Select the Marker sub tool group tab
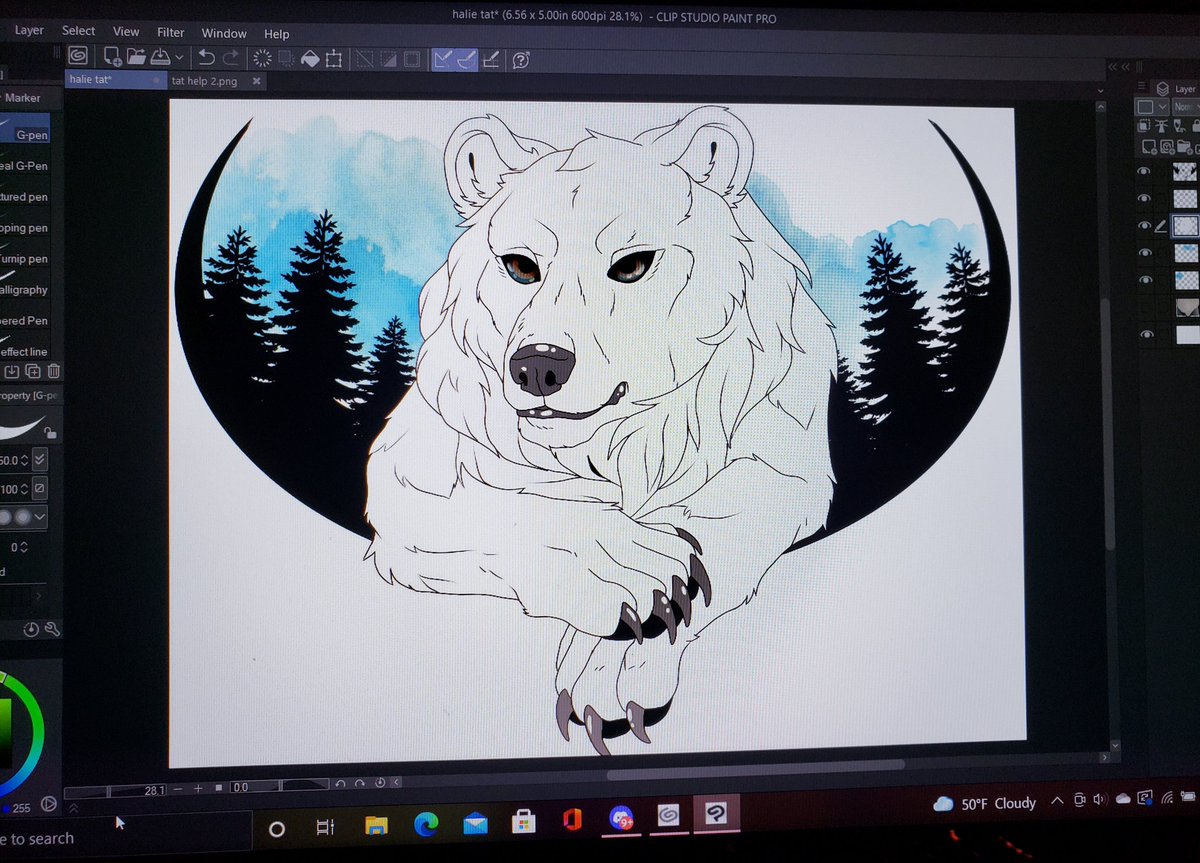1200x863 pixels. click(23, 98)
